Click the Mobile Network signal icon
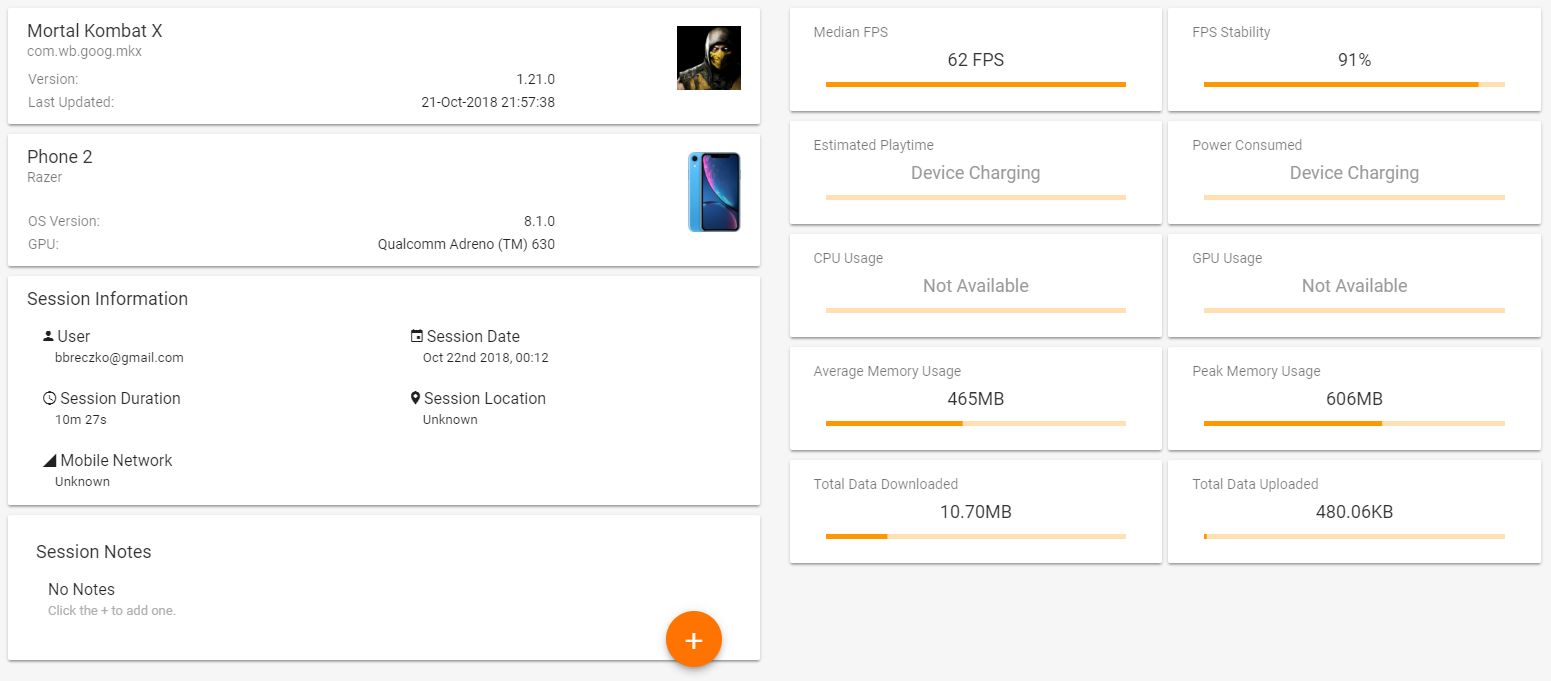 tap(49, 460)
